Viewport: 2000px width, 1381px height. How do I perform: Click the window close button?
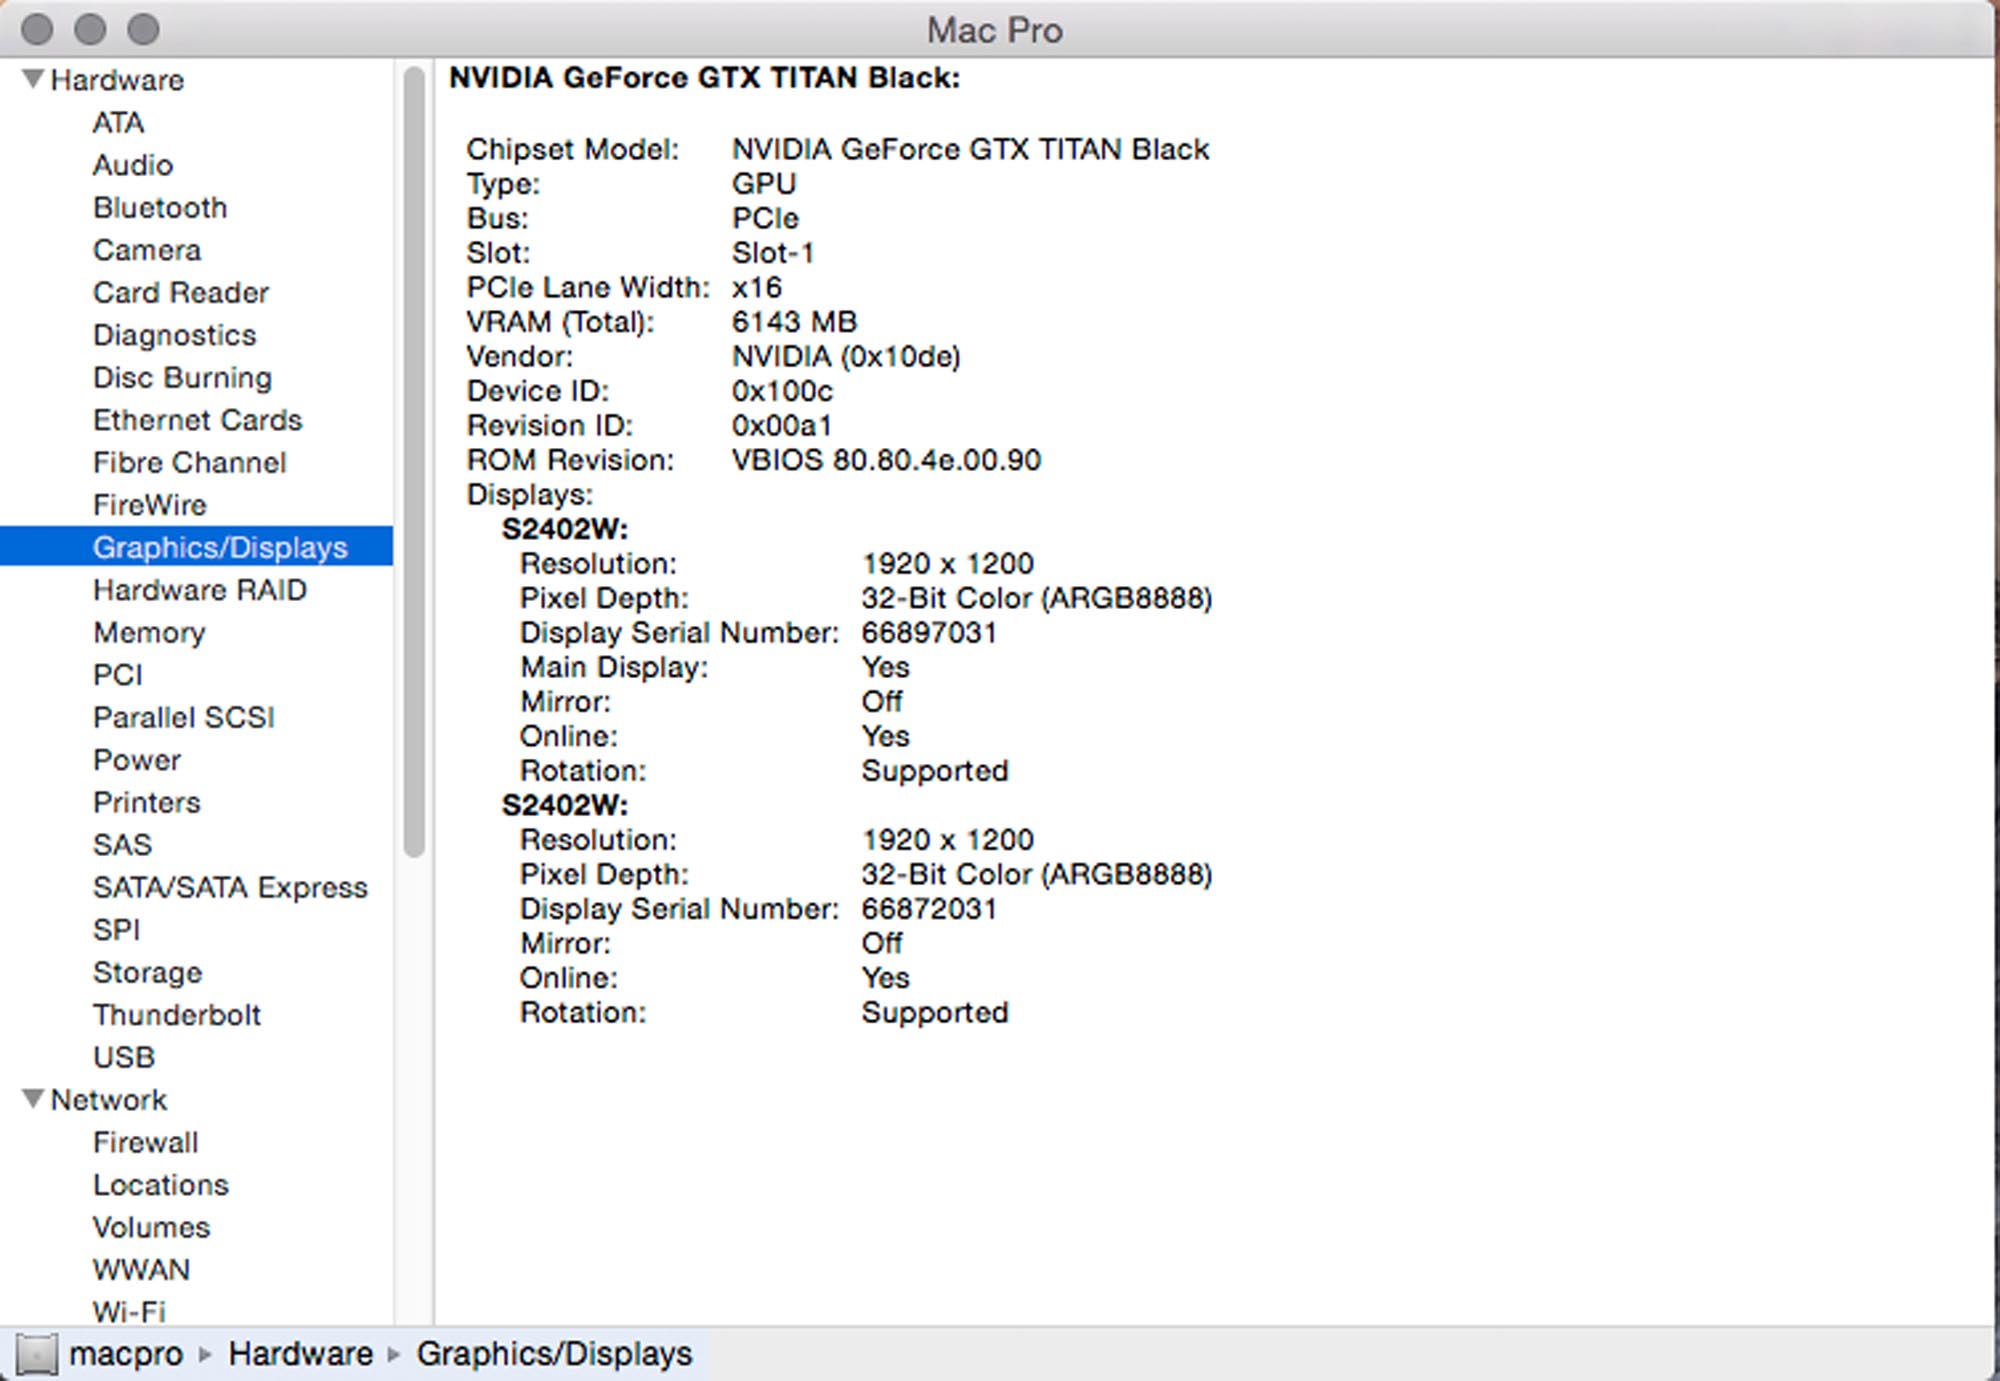point(37,29)
